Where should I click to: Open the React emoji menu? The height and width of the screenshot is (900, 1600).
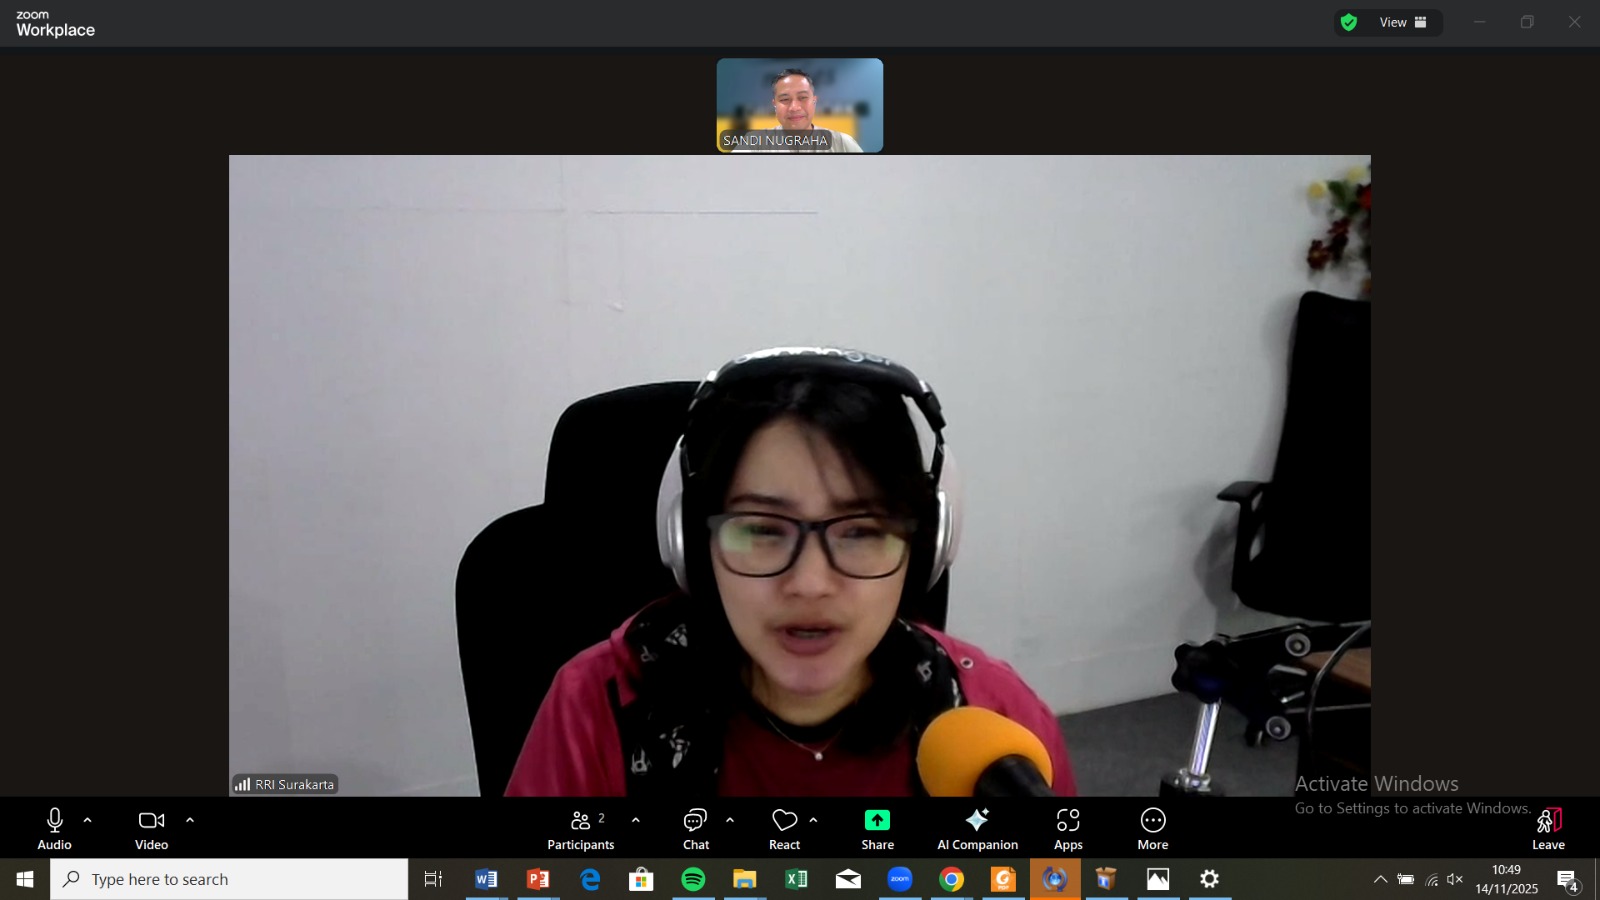tap(785, 828)
